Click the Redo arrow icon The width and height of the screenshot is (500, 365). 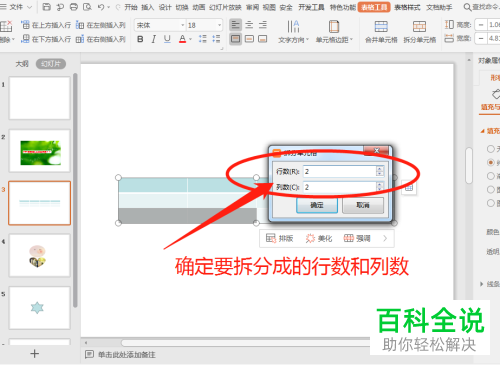click(x=118, y=7)
